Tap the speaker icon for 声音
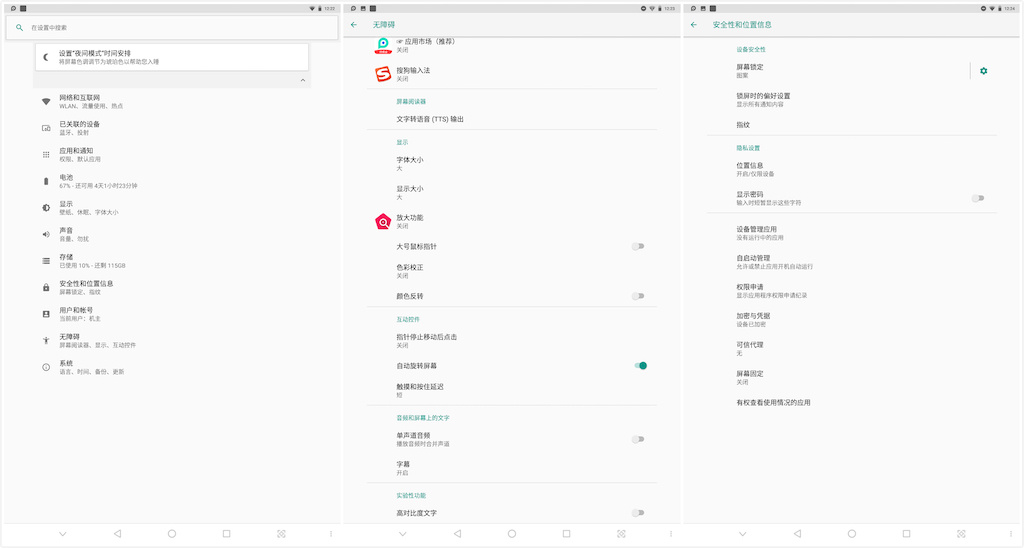1024x548 pixels. point(46,234)
